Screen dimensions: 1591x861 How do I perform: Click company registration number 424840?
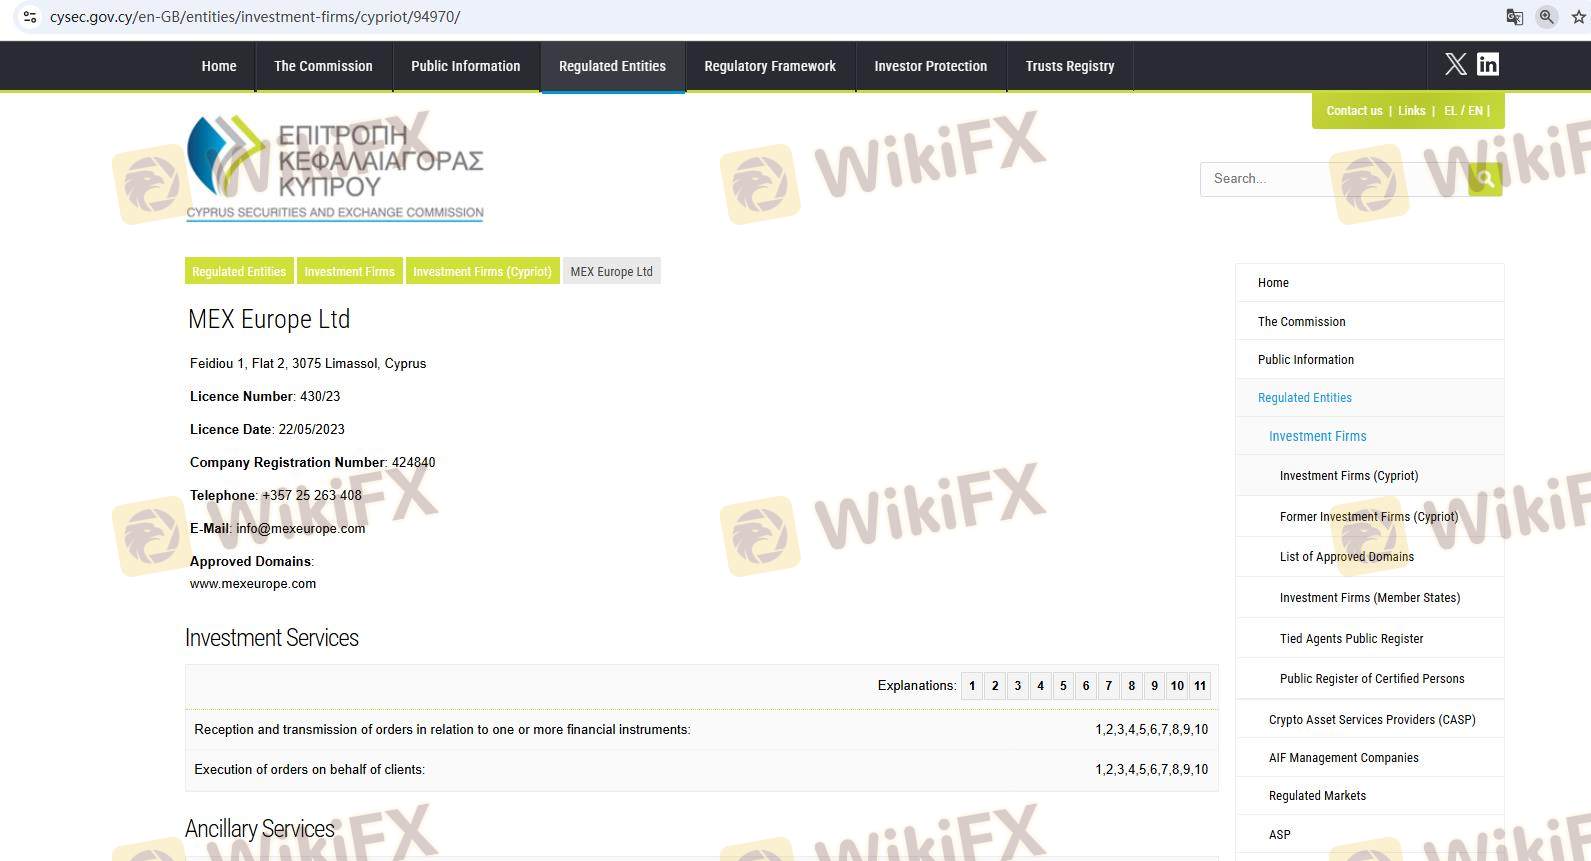click(413, 463)
